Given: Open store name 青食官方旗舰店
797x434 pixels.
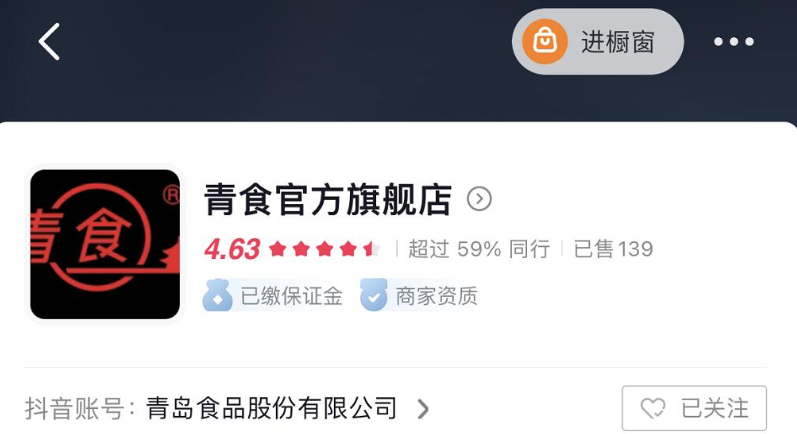Looking at the screenshot, I should (328, 199).
